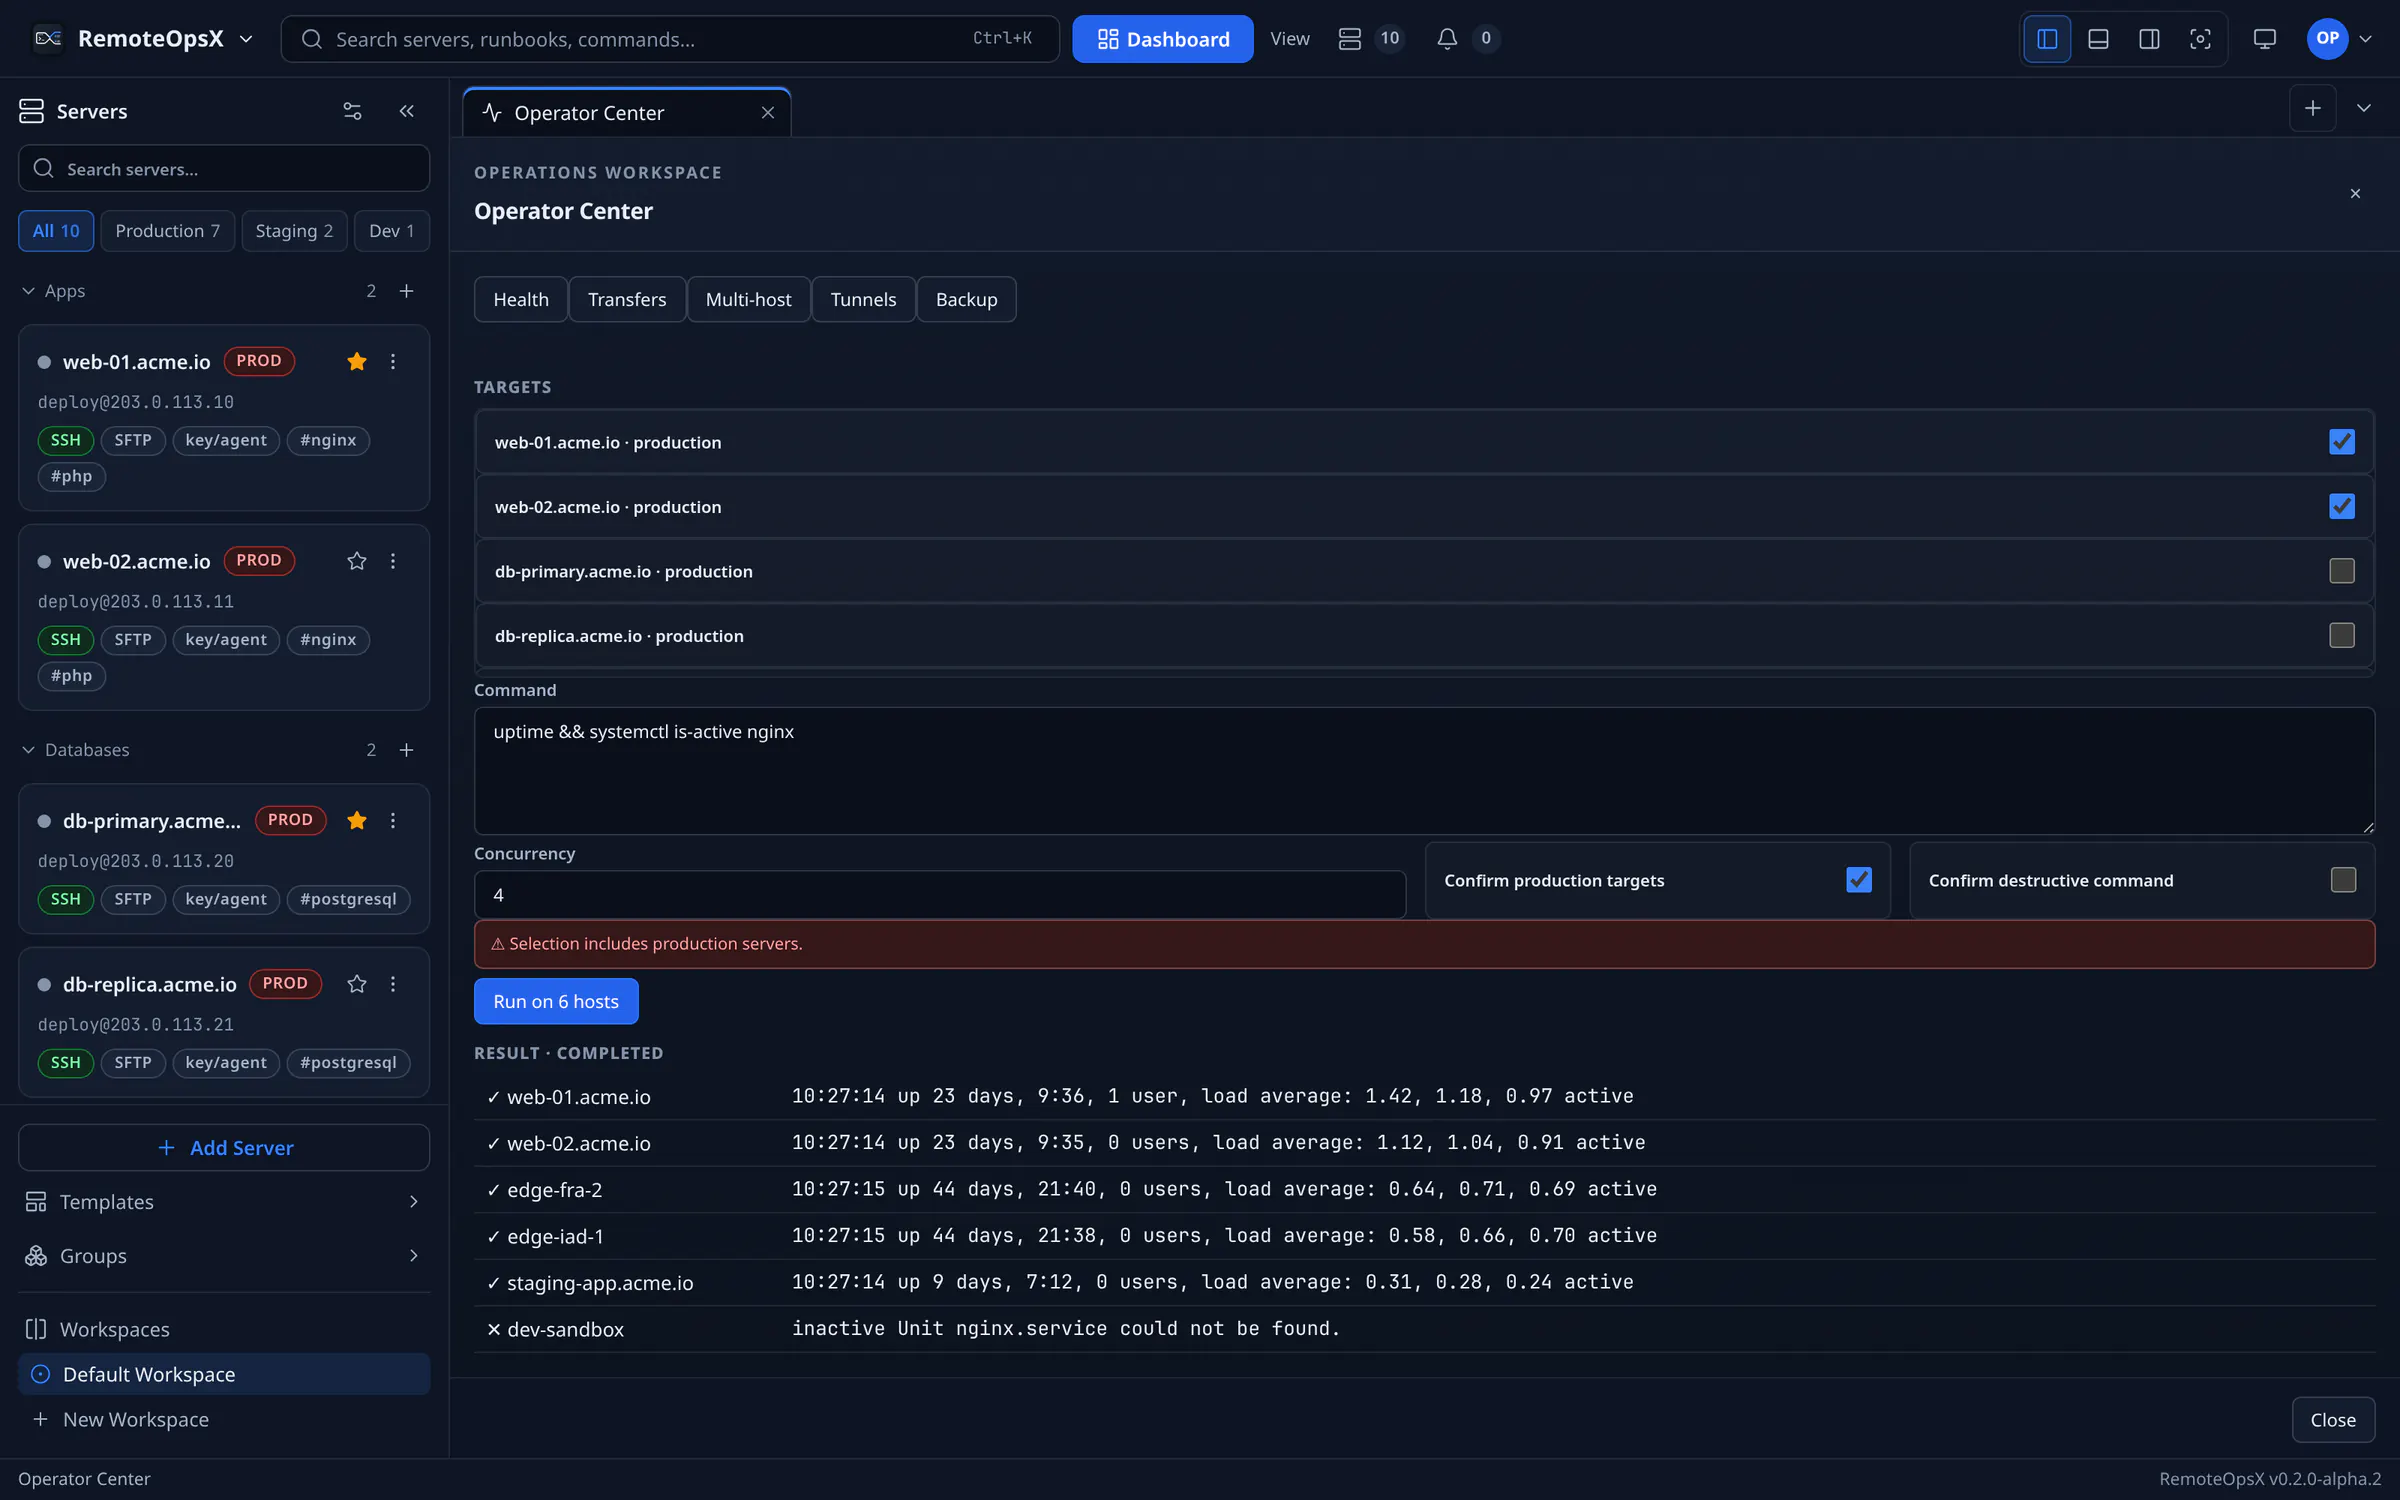The image size is (2400, 1500).
Task: Open the tab list chevron dropdown
Action: (x=2364, y=108)
